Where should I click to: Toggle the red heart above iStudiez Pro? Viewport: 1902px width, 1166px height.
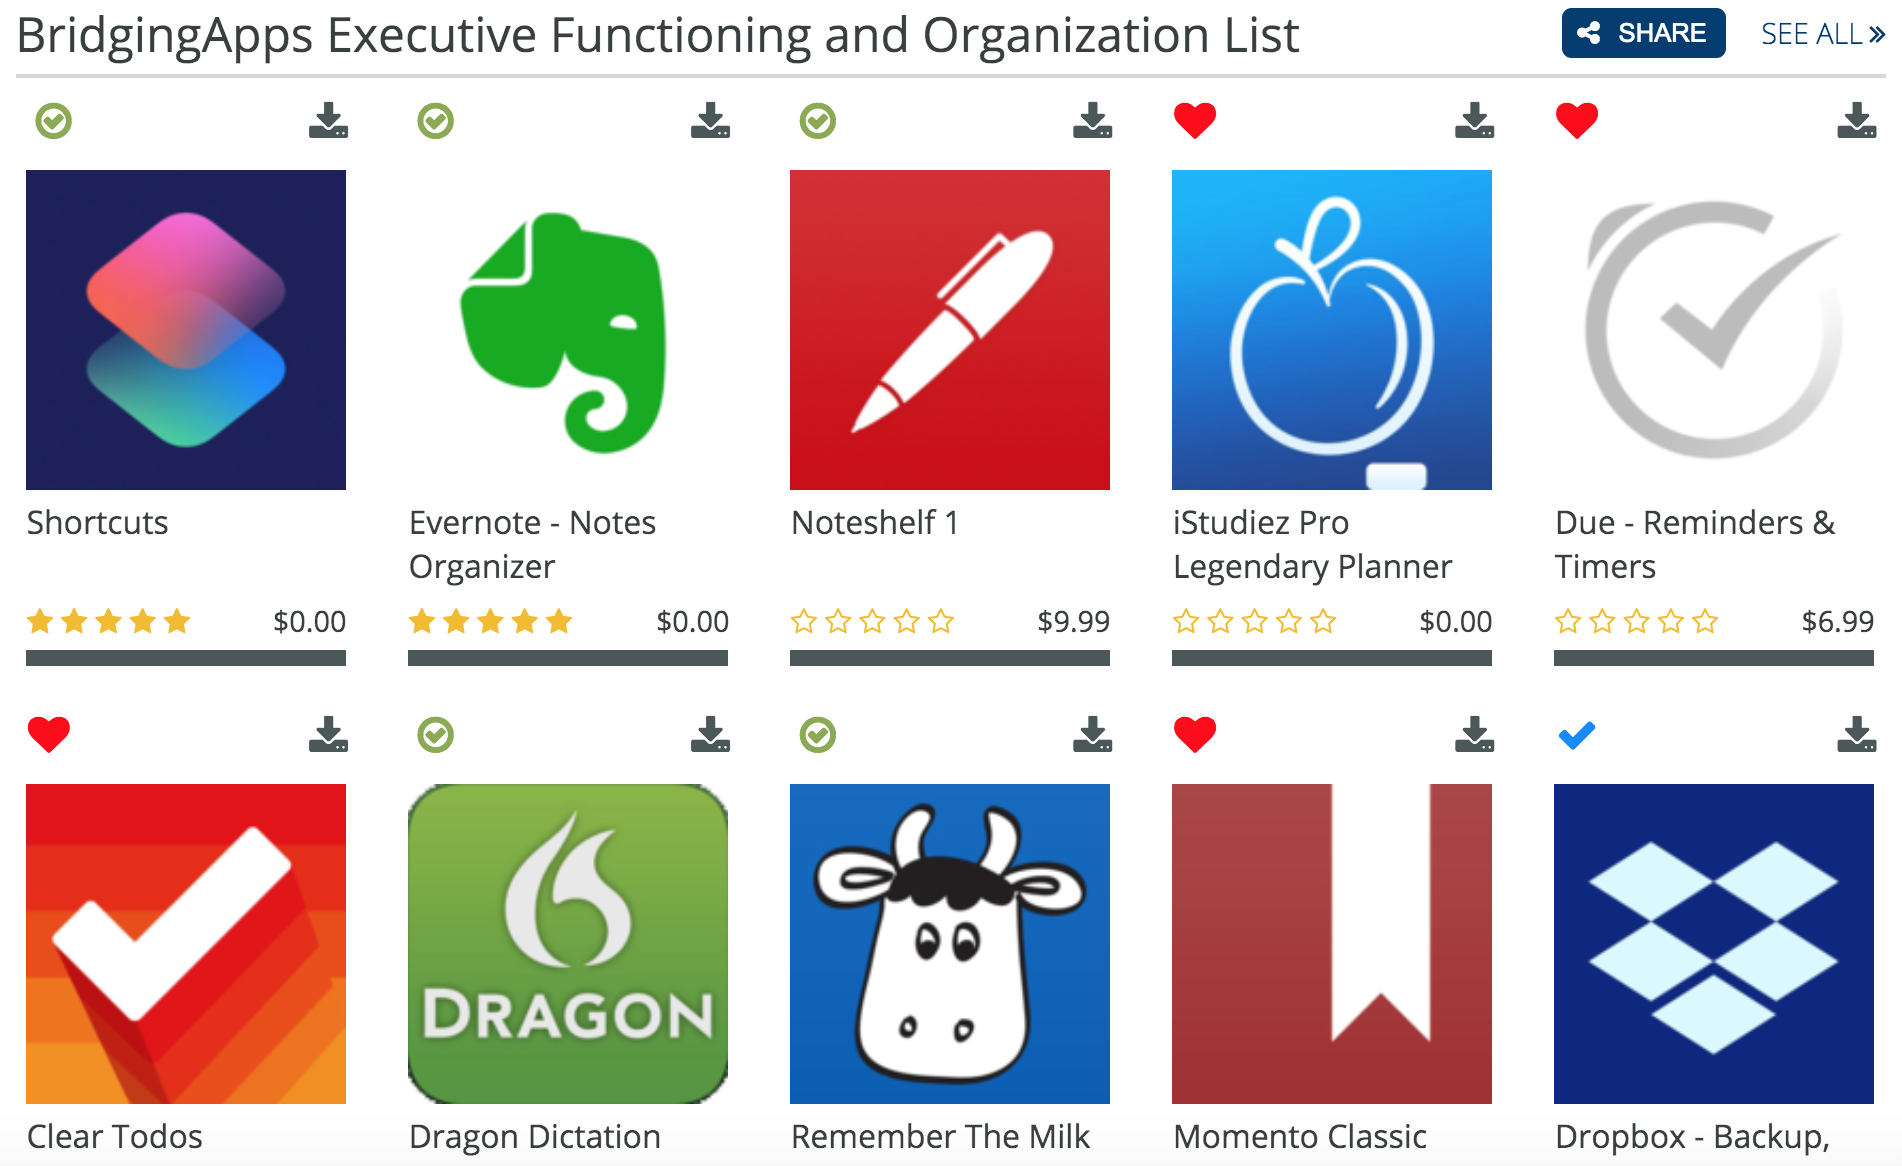1195,121
